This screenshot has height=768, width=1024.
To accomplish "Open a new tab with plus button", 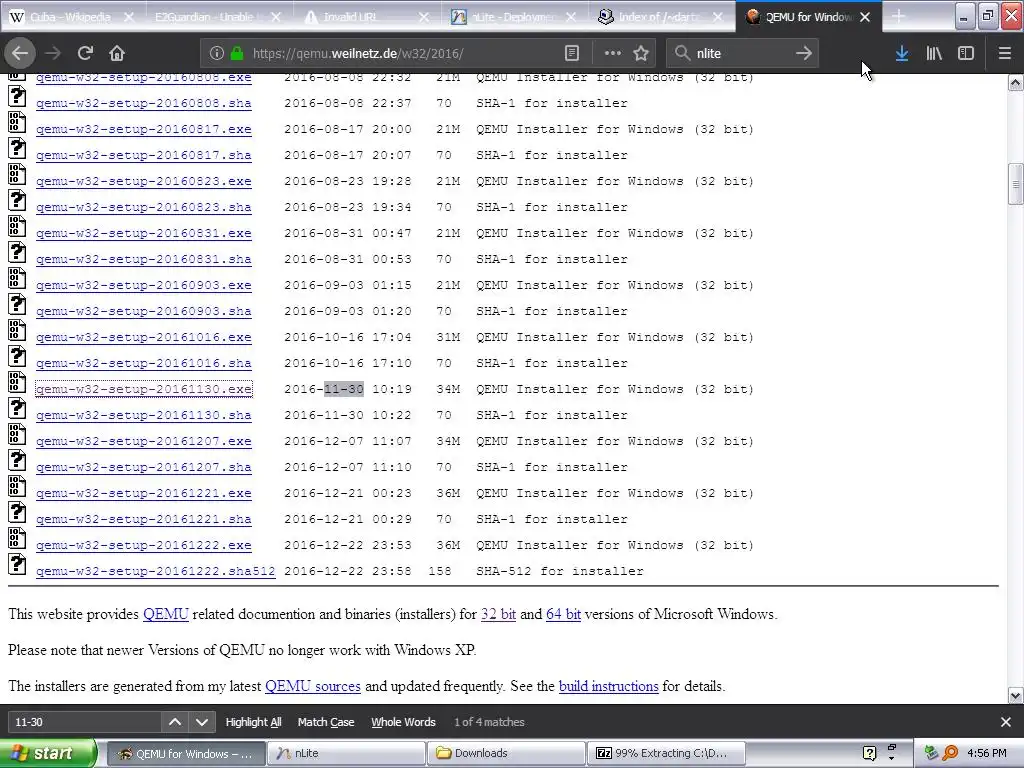I will [899, 17].
